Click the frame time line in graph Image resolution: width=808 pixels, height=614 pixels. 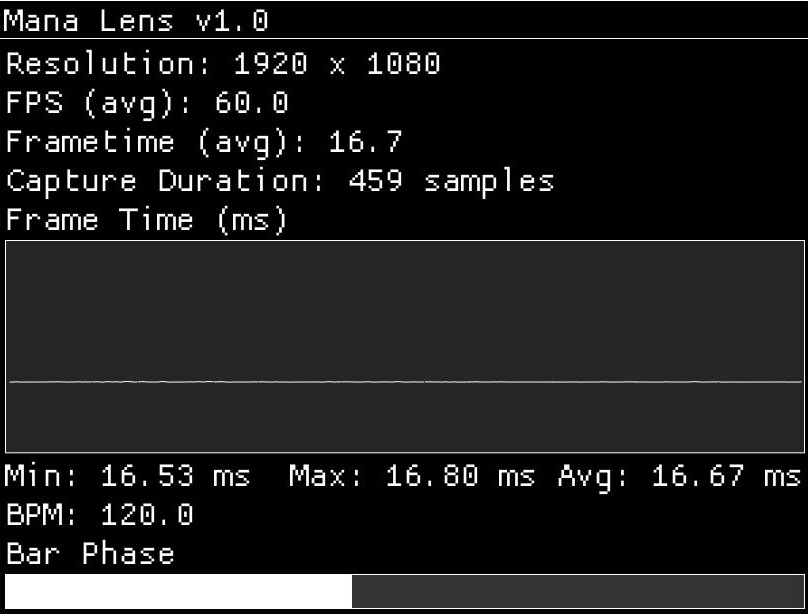[x=405, y=382]
